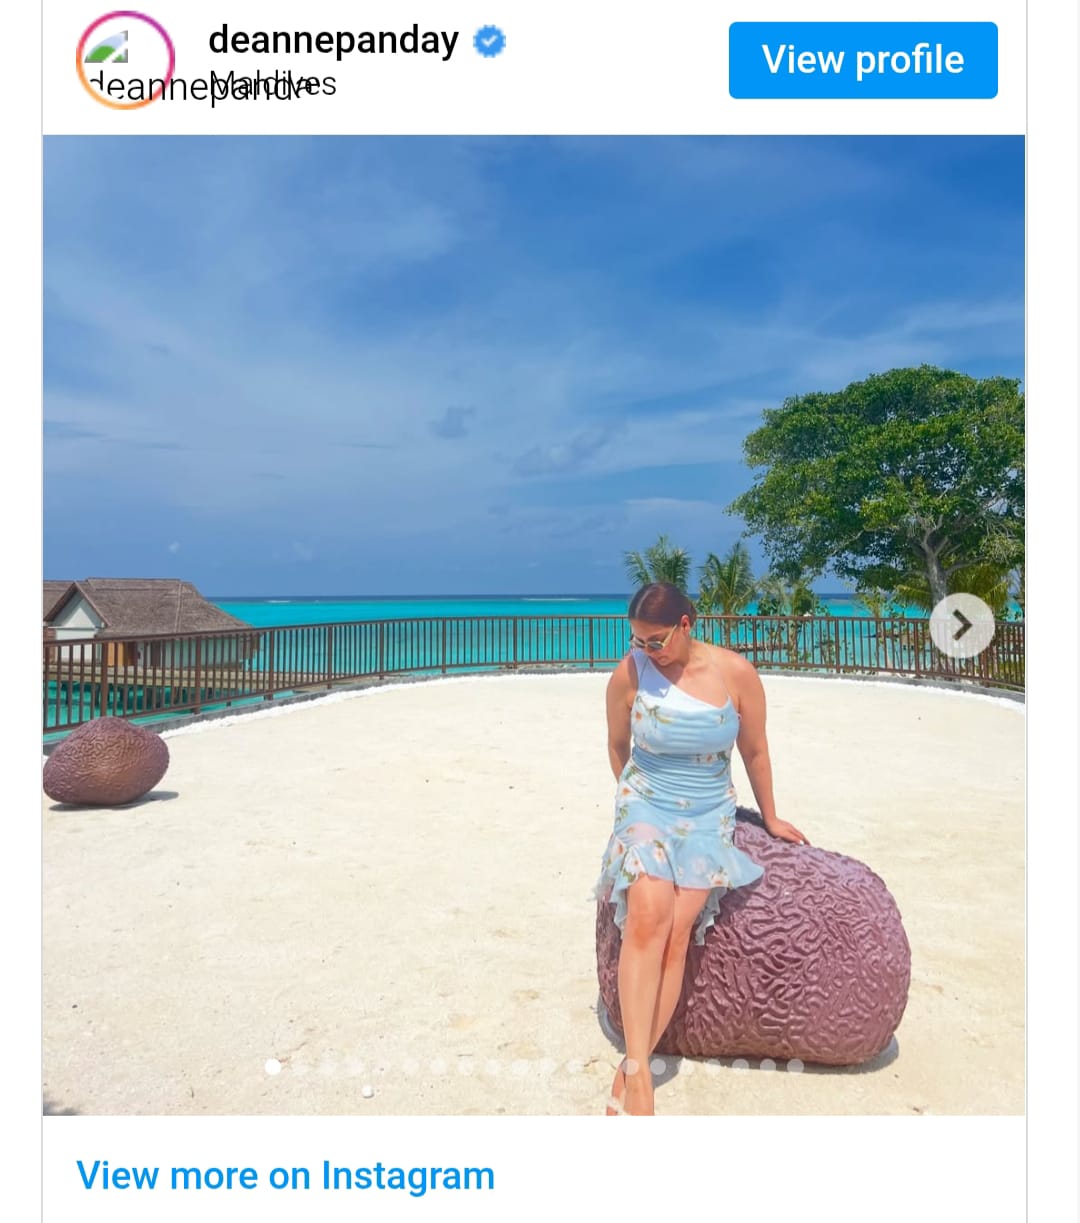Select the first highlighted carousel dot
This screenshot has height=1223, width=1080.
[273, 1067]
